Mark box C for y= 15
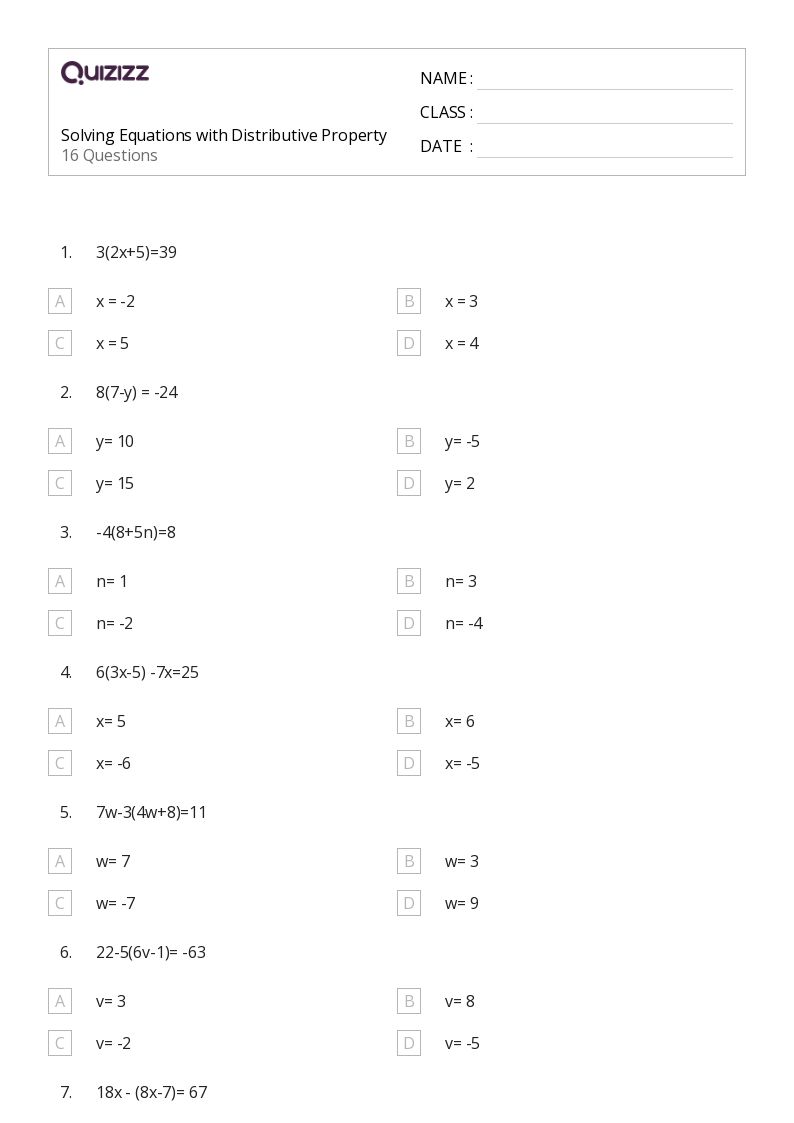The image size is (794, 1123). (x=60, y=483)
